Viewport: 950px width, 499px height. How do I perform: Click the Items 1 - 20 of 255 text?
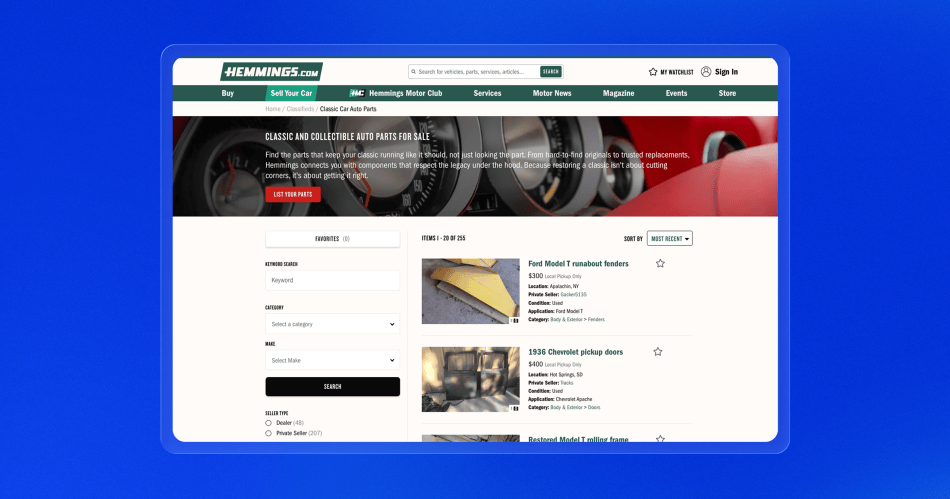pyautogui.click(x=443, y=239)
